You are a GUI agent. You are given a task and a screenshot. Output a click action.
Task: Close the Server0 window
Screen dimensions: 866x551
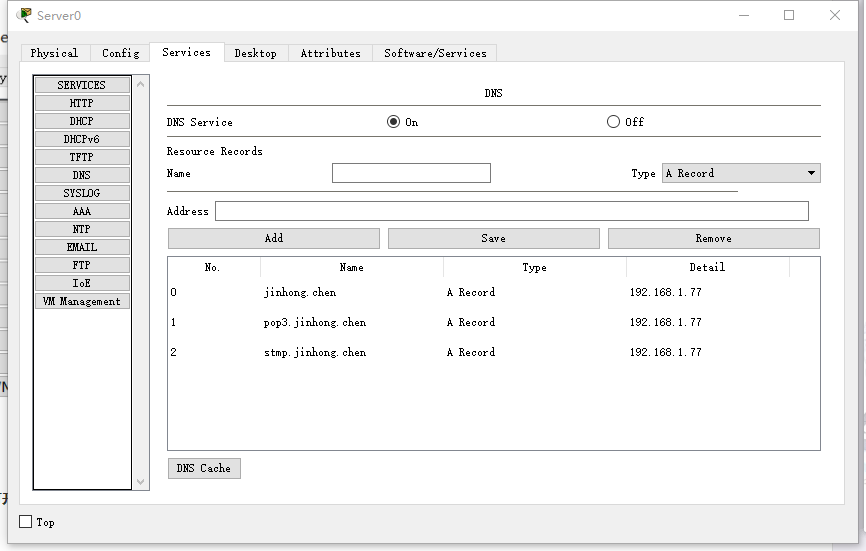point(835,15)
